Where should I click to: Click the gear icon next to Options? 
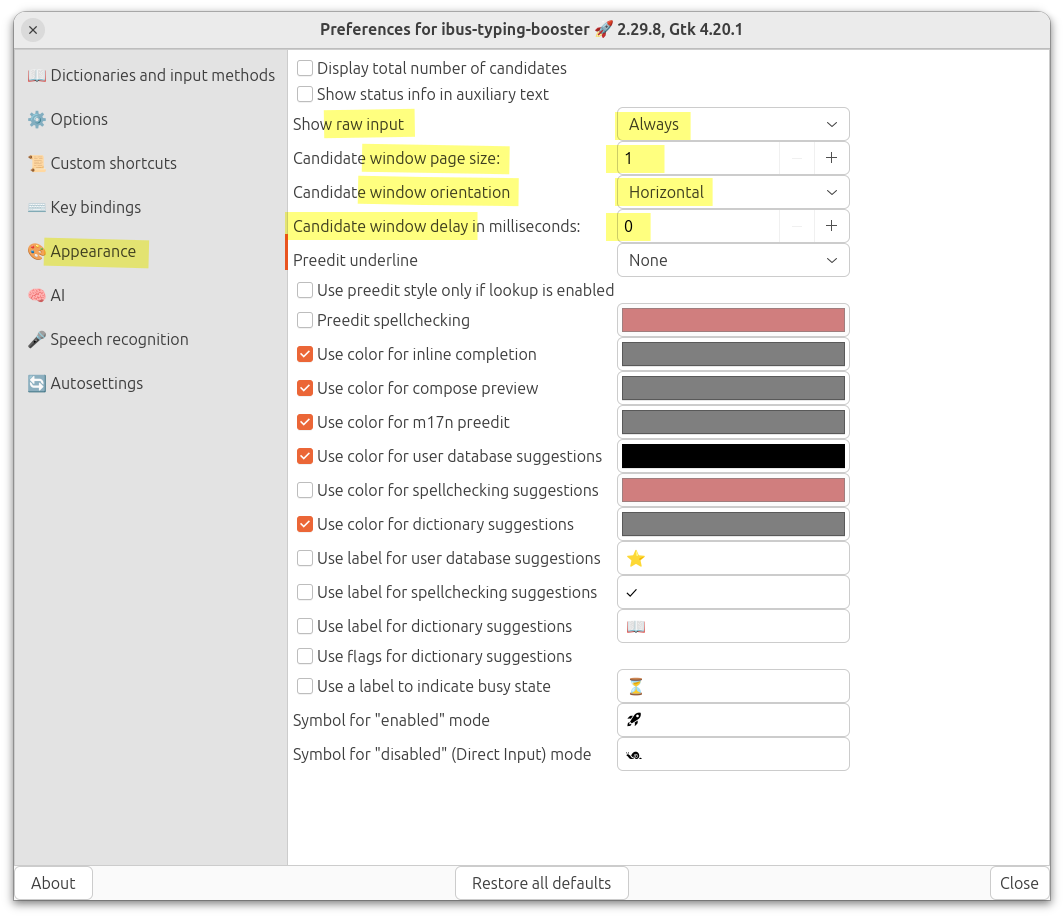(37, 120)
